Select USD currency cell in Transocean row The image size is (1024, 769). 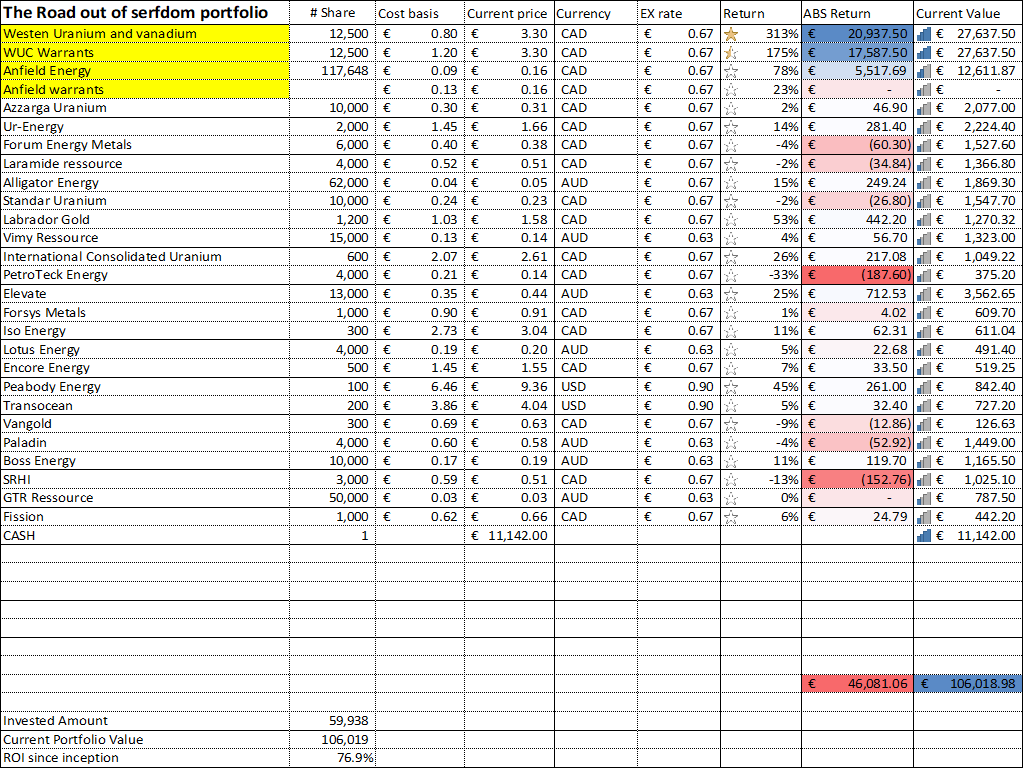pos(596,406)
